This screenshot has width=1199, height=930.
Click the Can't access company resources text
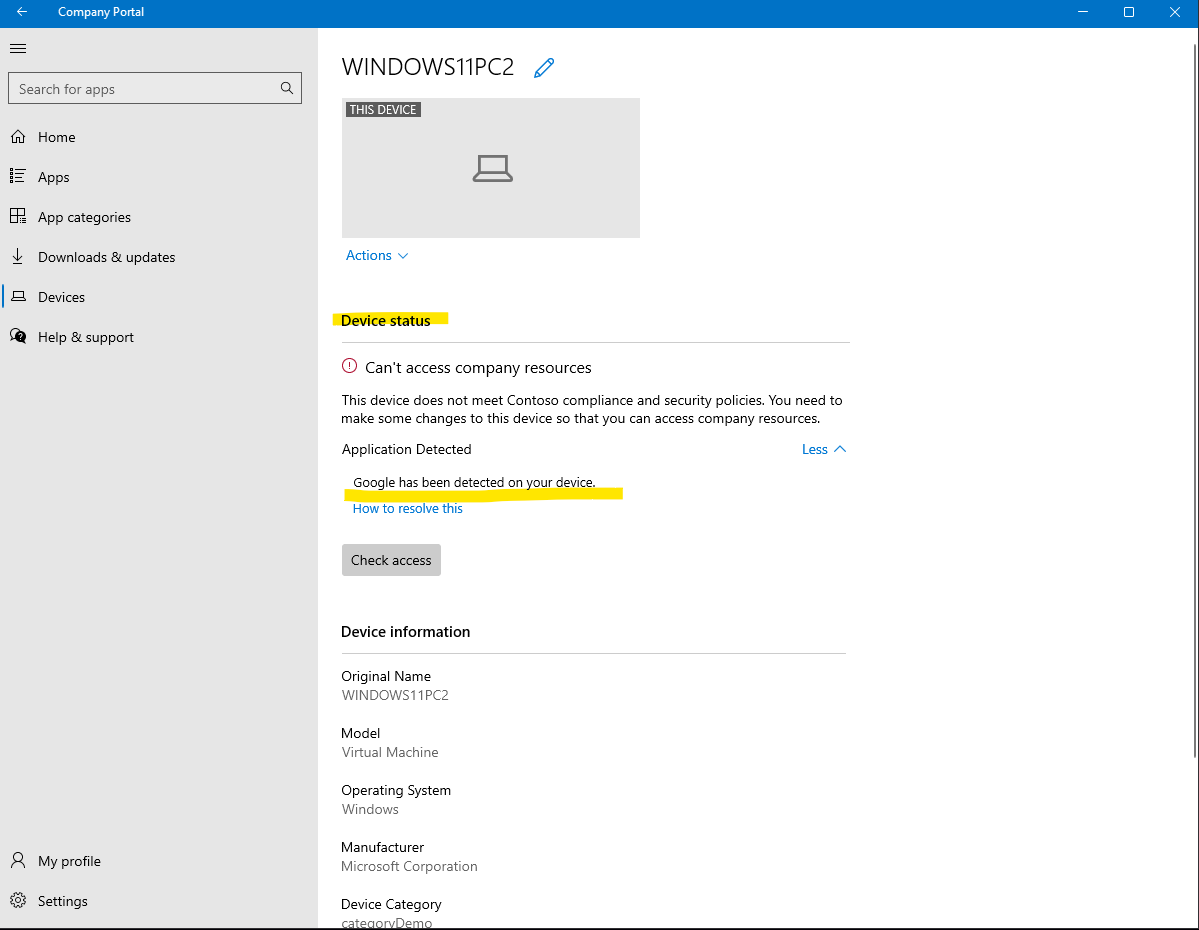click(478, 368)
